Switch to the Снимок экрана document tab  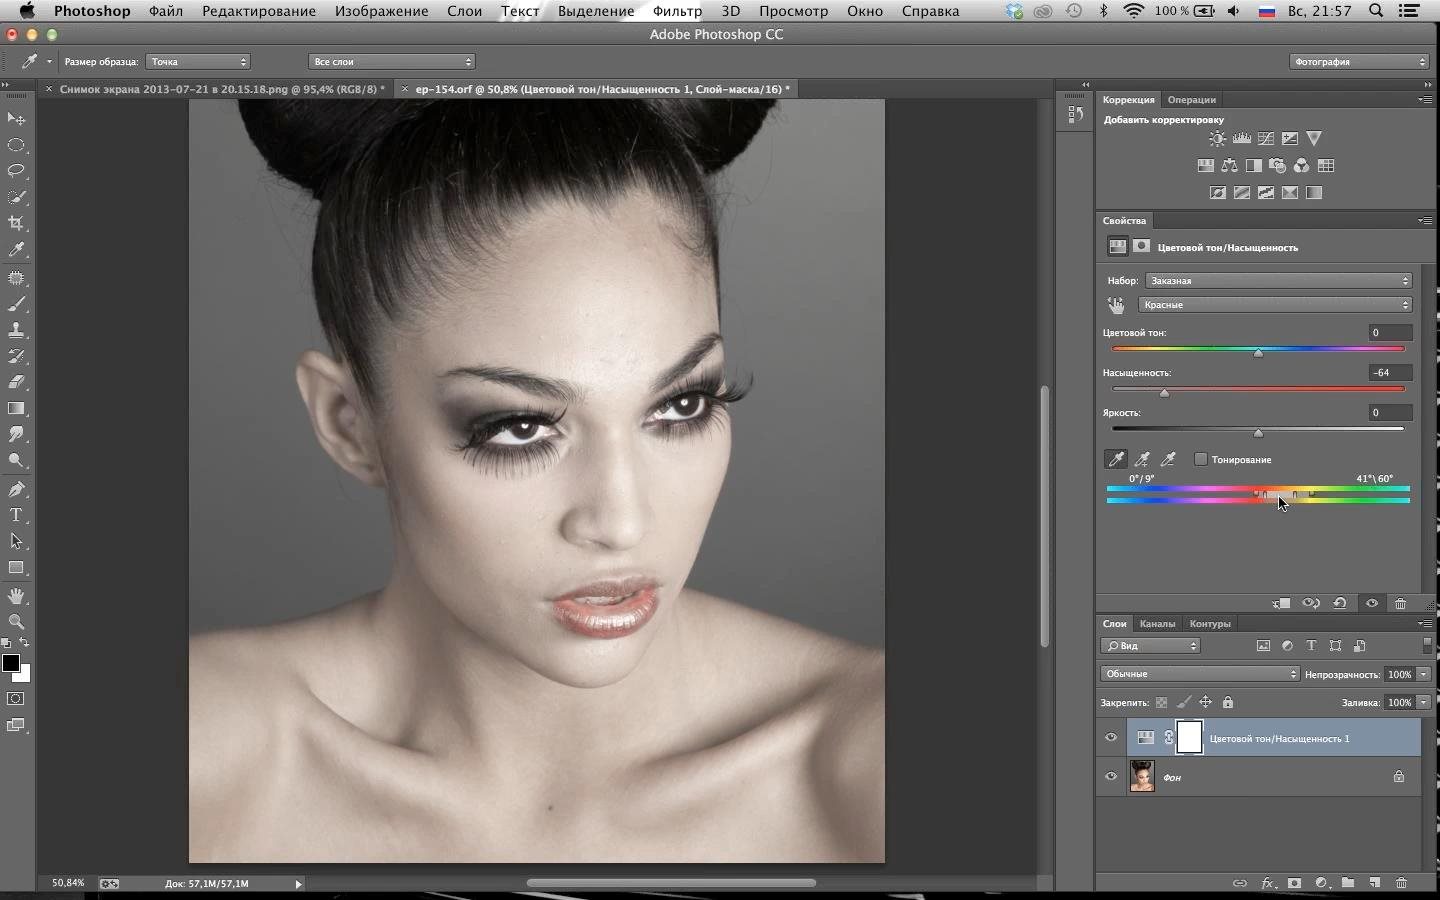222,89
